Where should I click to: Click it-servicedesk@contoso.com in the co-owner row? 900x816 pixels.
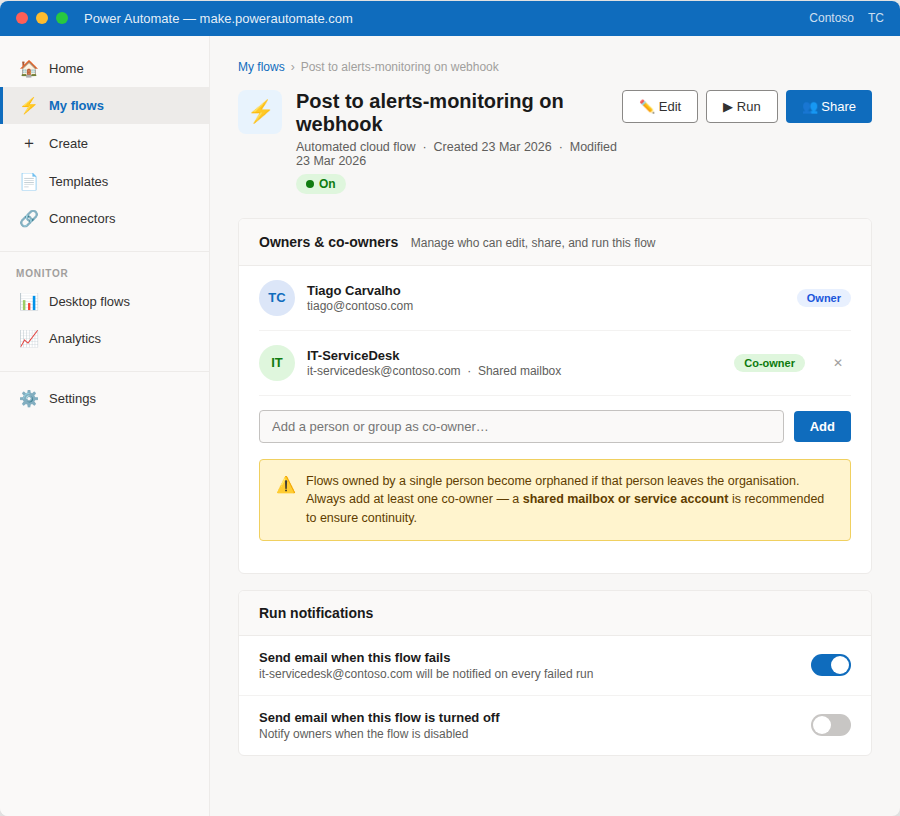click(x=383, y=371)
